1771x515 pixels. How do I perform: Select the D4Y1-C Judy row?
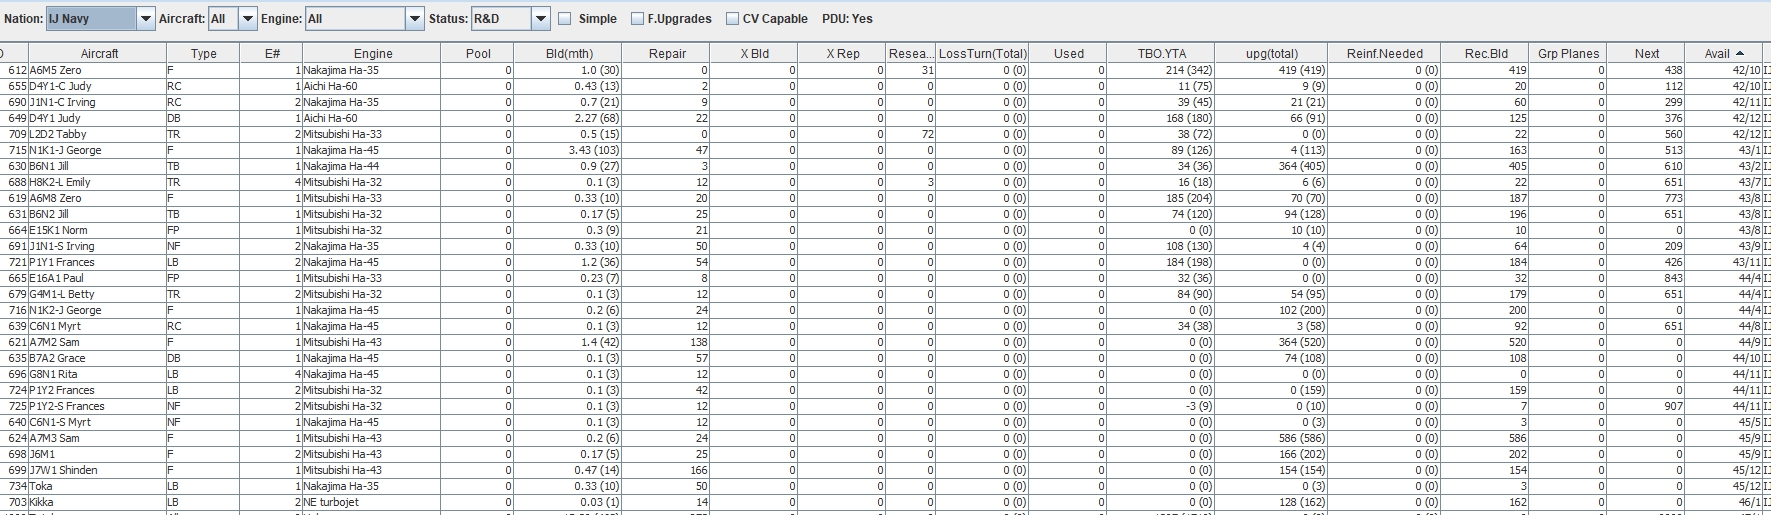[885, 86]
